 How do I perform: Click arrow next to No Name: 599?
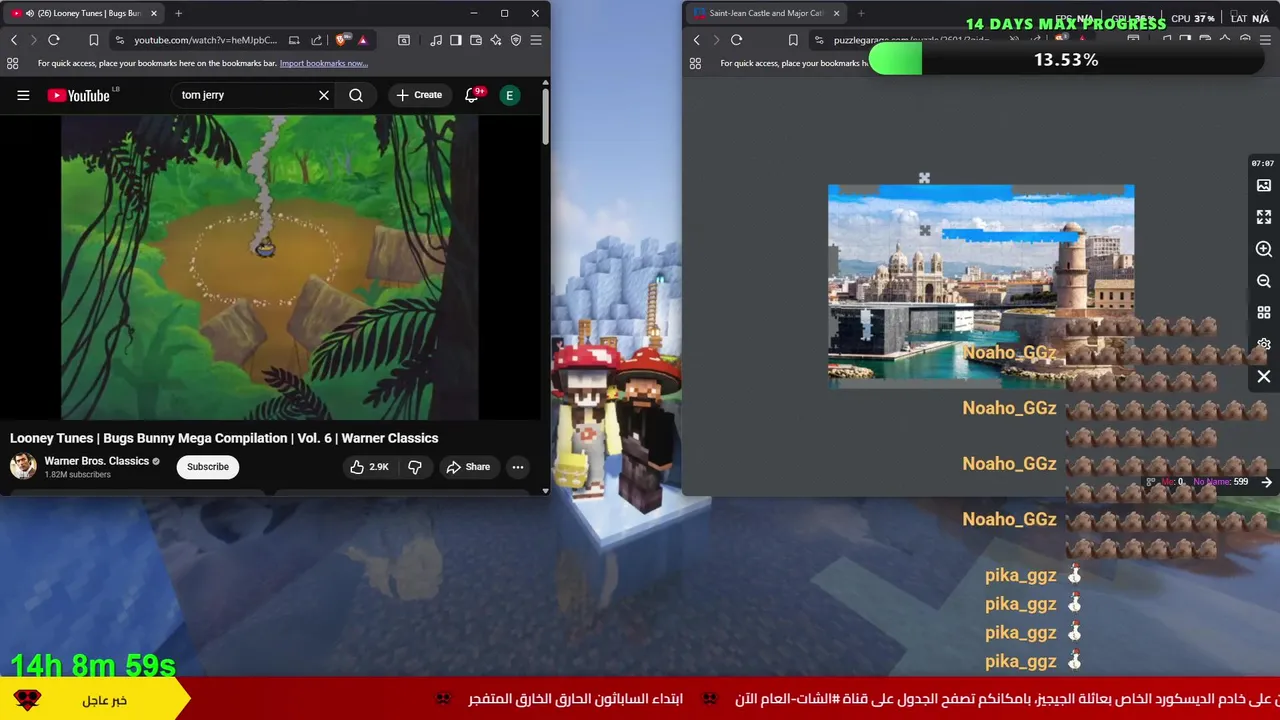[1266, 482]
